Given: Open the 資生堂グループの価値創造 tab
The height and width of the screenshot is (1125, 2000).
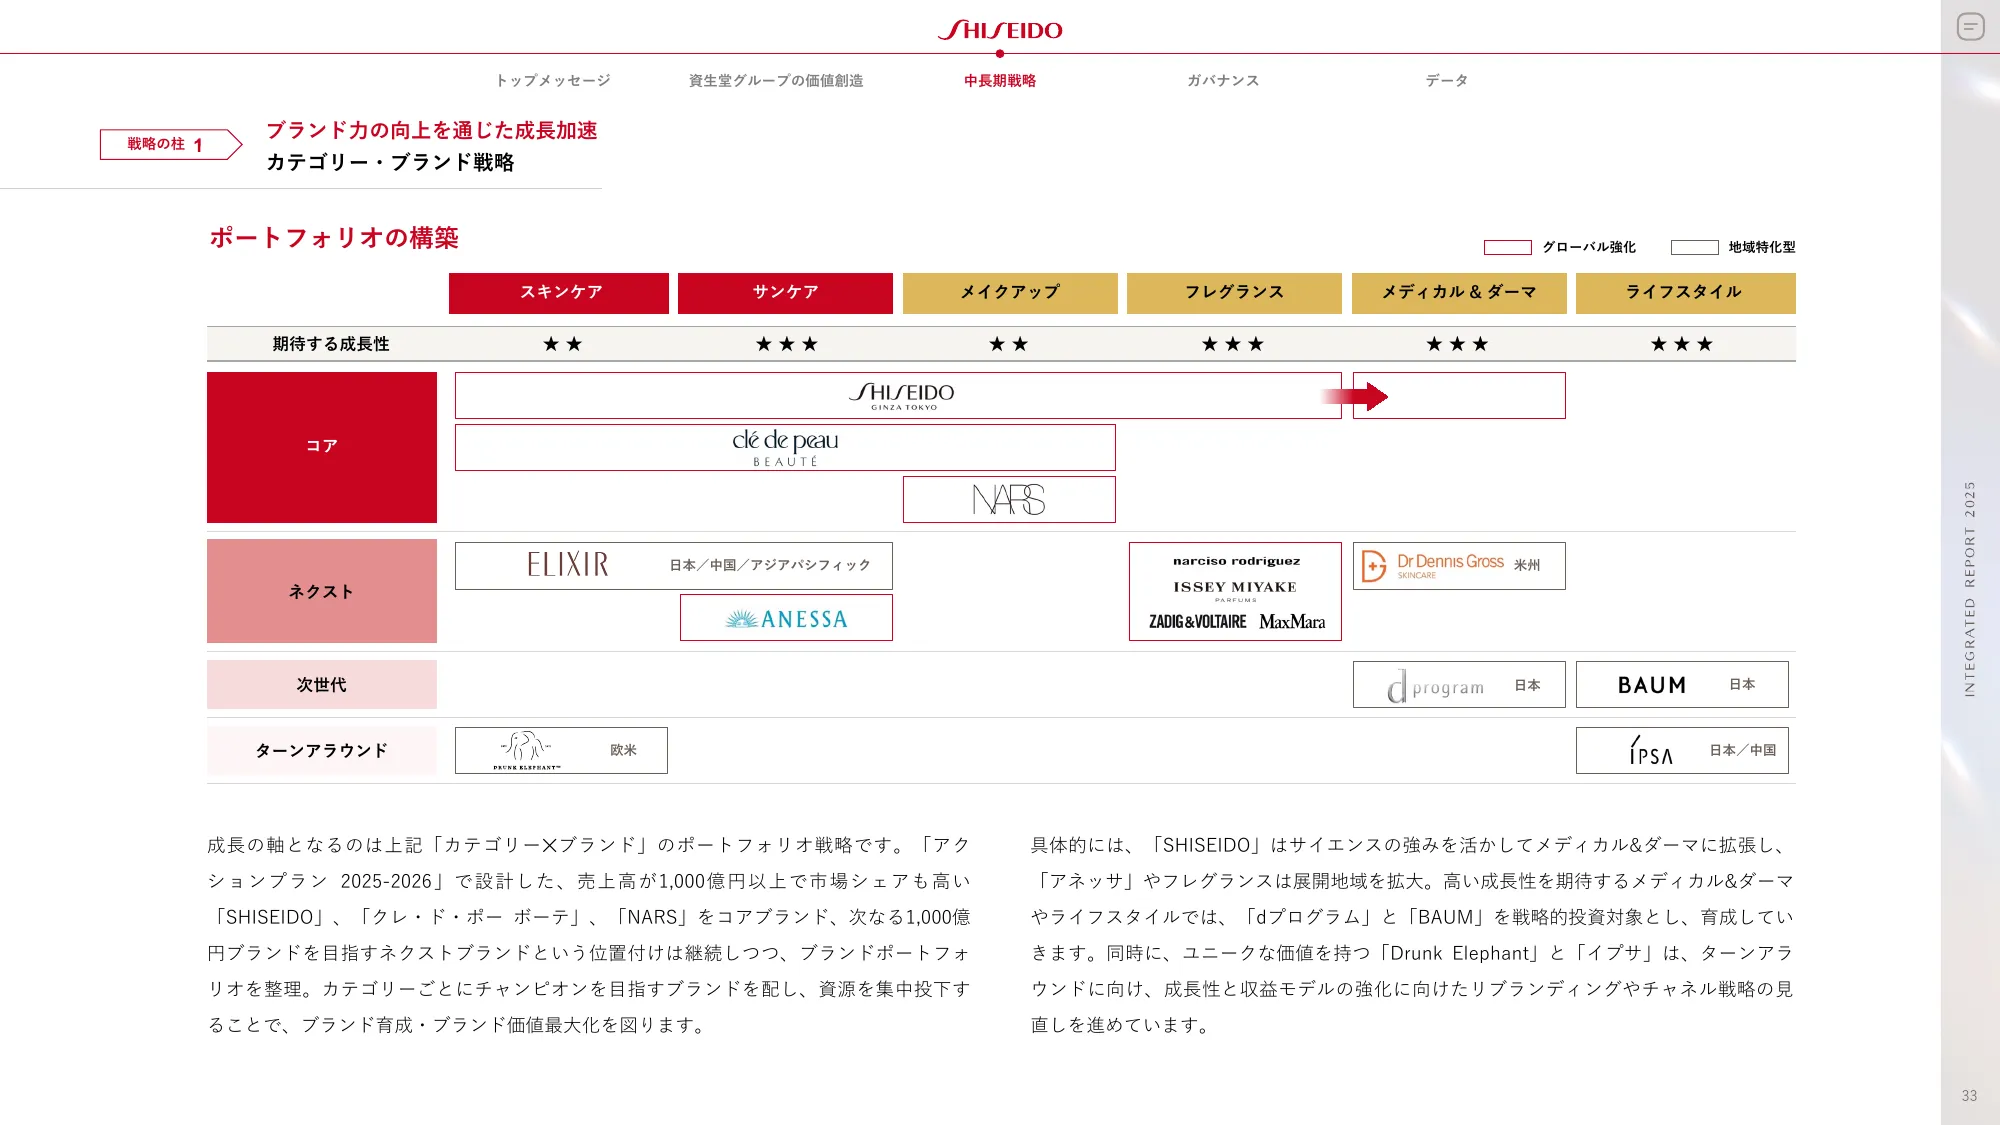Looking at the screenshot, I should pos(776,80).
